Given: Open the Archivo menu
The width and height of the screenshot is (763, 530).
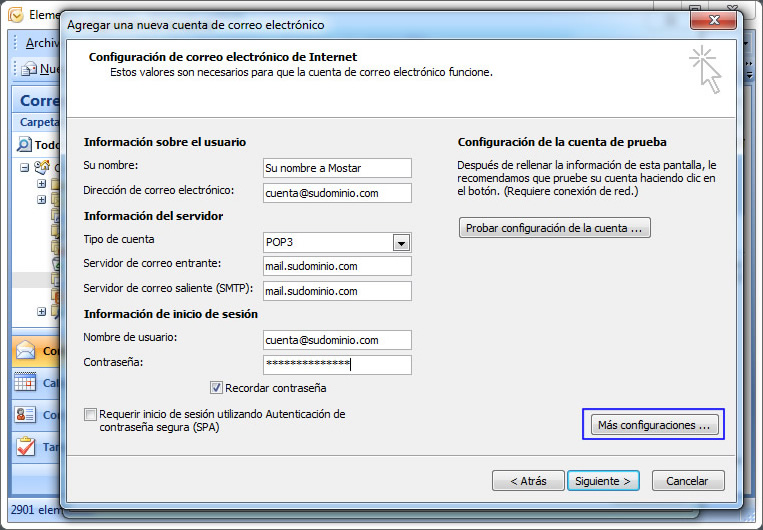Looking at the screenshot, I should (40, 43).
